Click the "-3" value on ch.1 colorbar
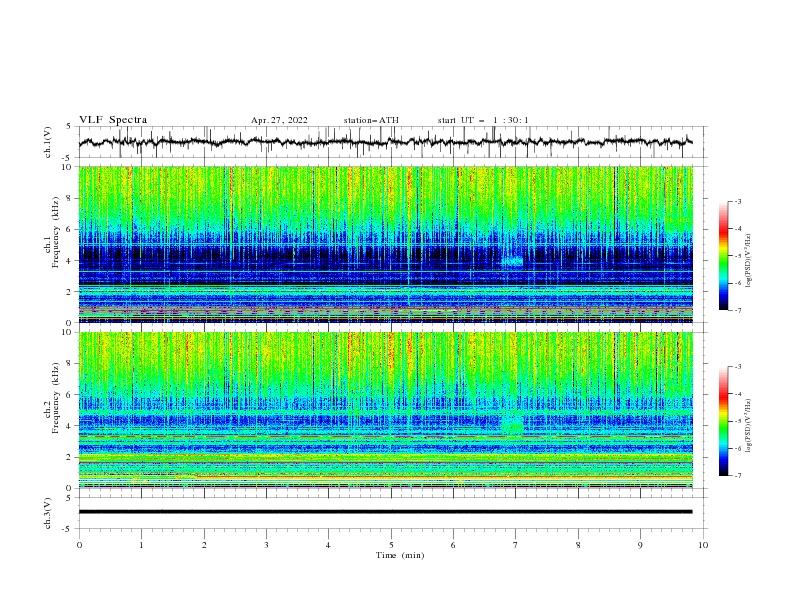Image resolution: width=792 pixels, height=612 pixels. (x=737, y=201)
